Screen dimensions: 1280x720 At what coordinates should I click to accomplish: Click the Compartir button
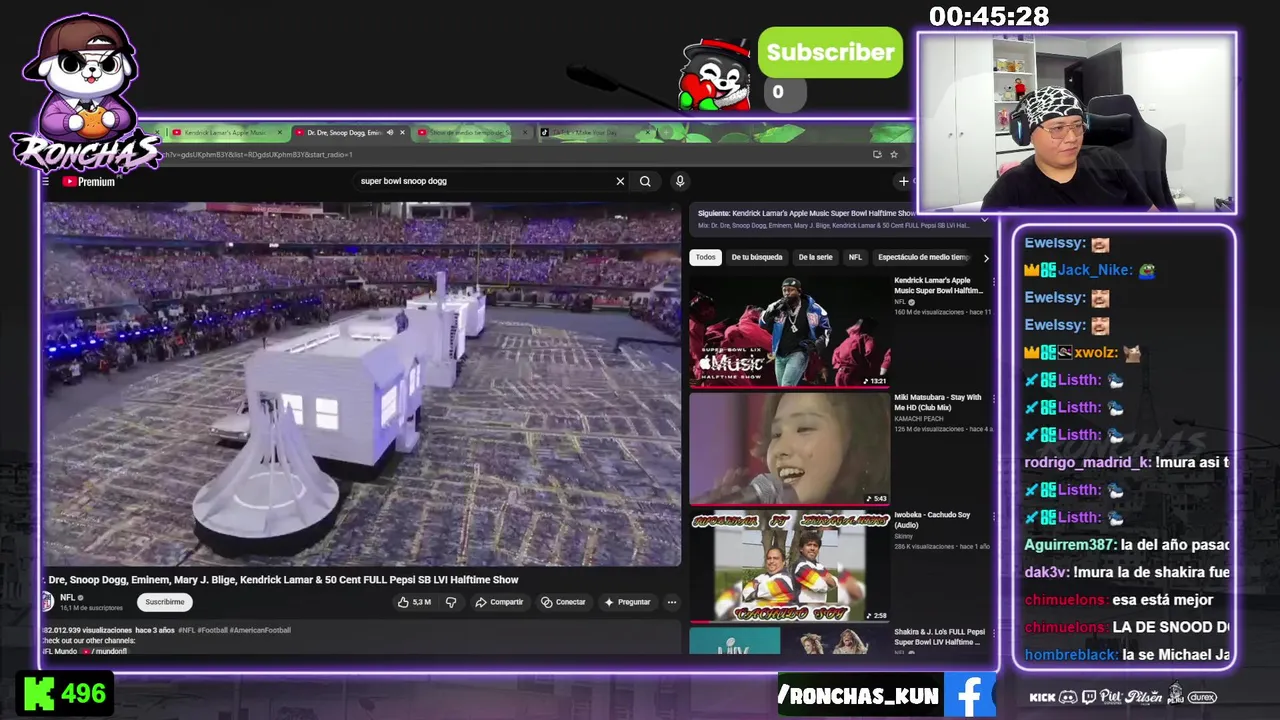tap(499, 602)
